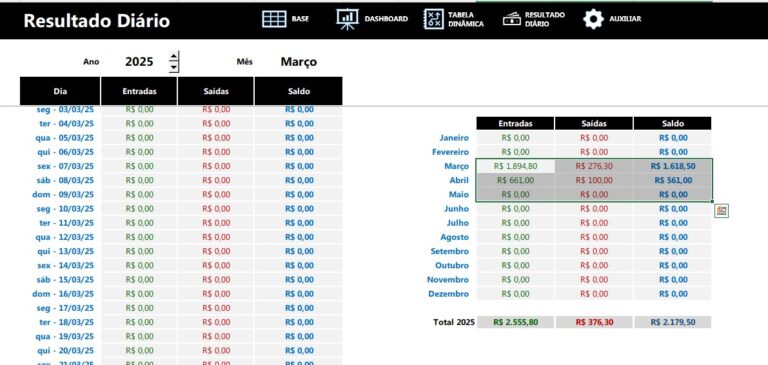Select the saldo cell for dom - 16/03/25
Image resolution: width=768 pixels, height=365 pixels.
click(299, 294)
